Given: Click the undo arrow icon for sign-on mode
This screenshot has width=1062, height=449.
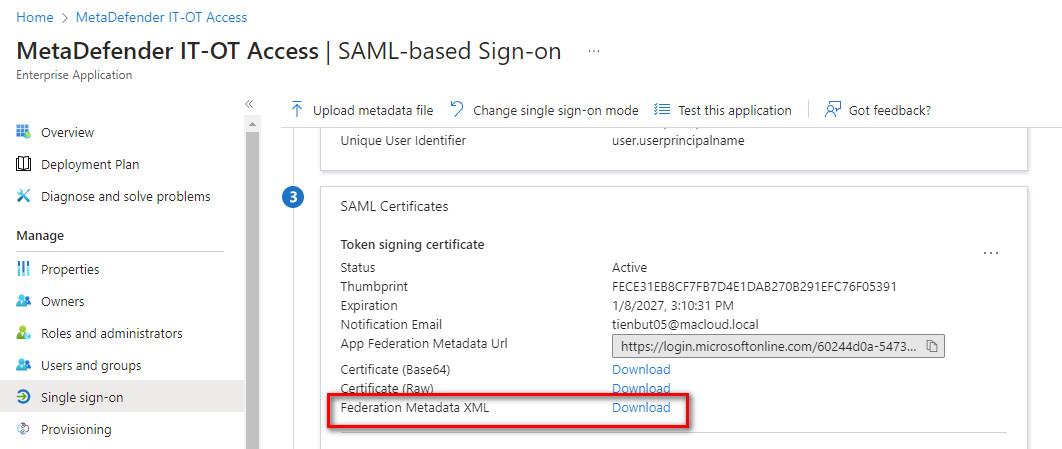Looking at the screenshot, I should click(x=457, y=109).
